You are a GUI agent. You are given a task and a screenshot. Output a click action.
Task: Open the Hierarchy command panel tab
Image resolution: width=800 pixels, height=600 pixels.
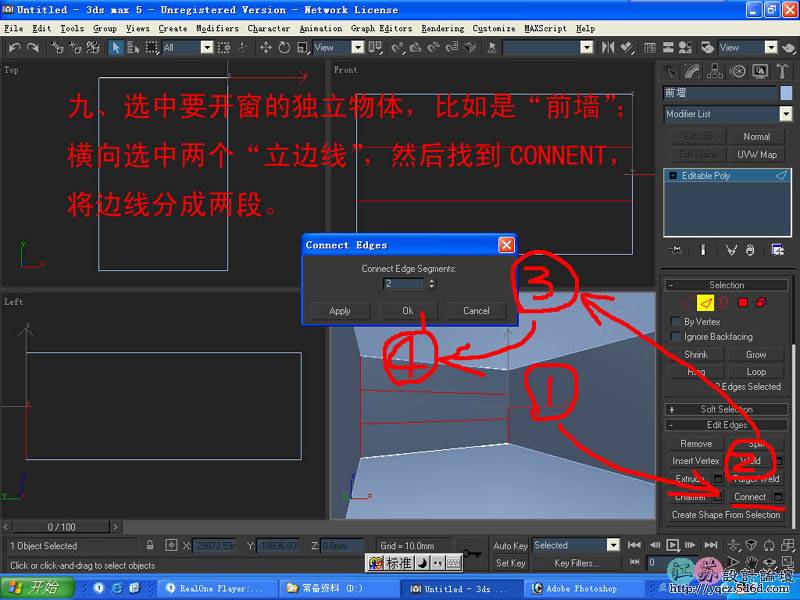[715, 71]
